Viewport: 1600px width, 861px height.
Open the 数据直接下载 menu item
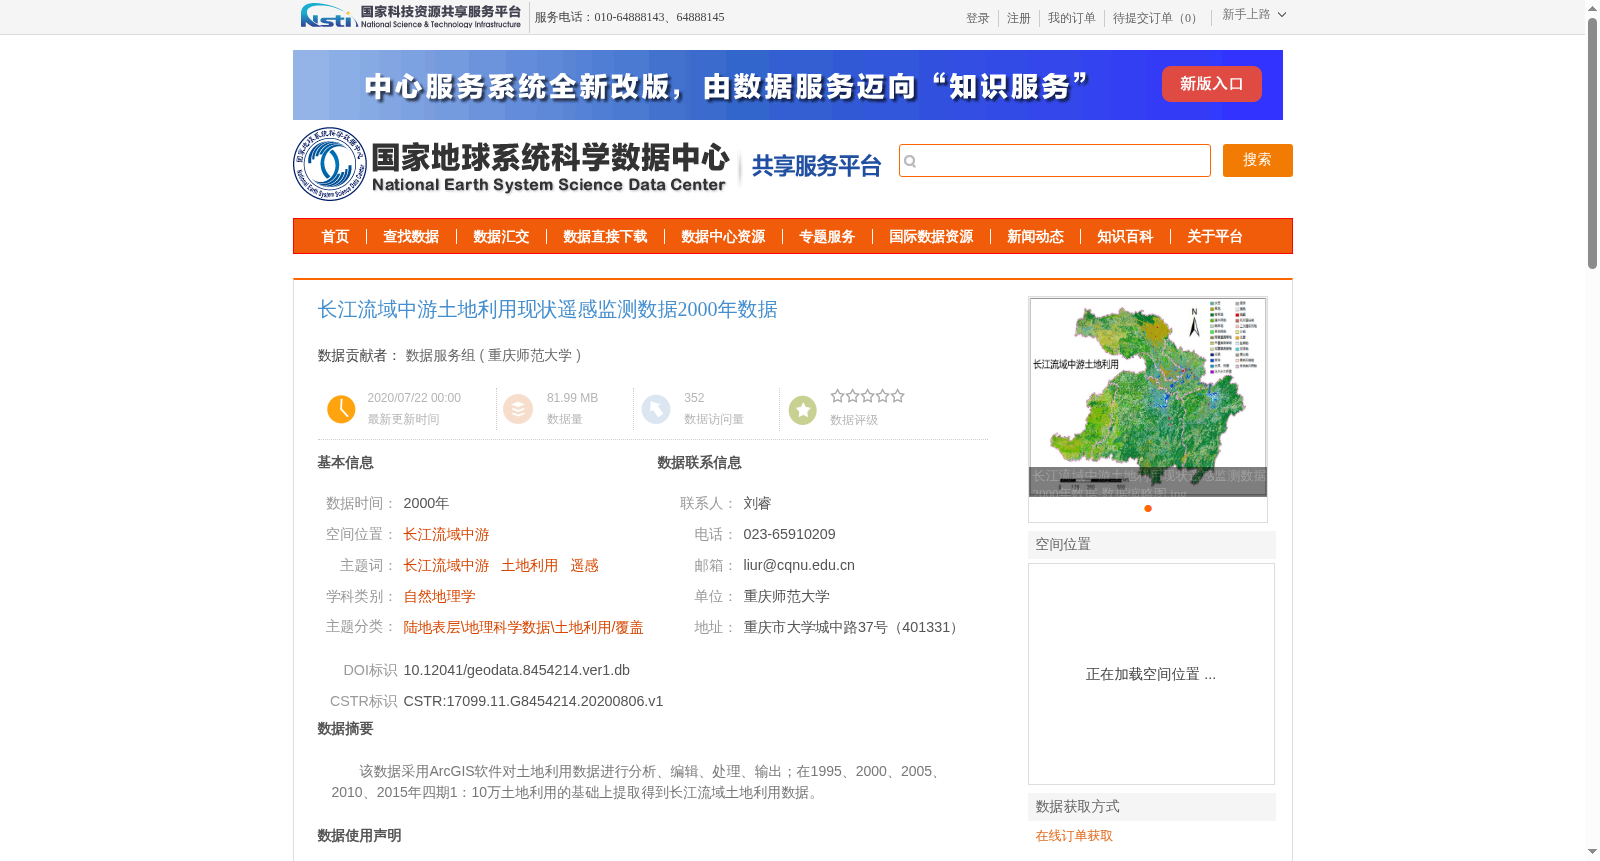point(605,237)
